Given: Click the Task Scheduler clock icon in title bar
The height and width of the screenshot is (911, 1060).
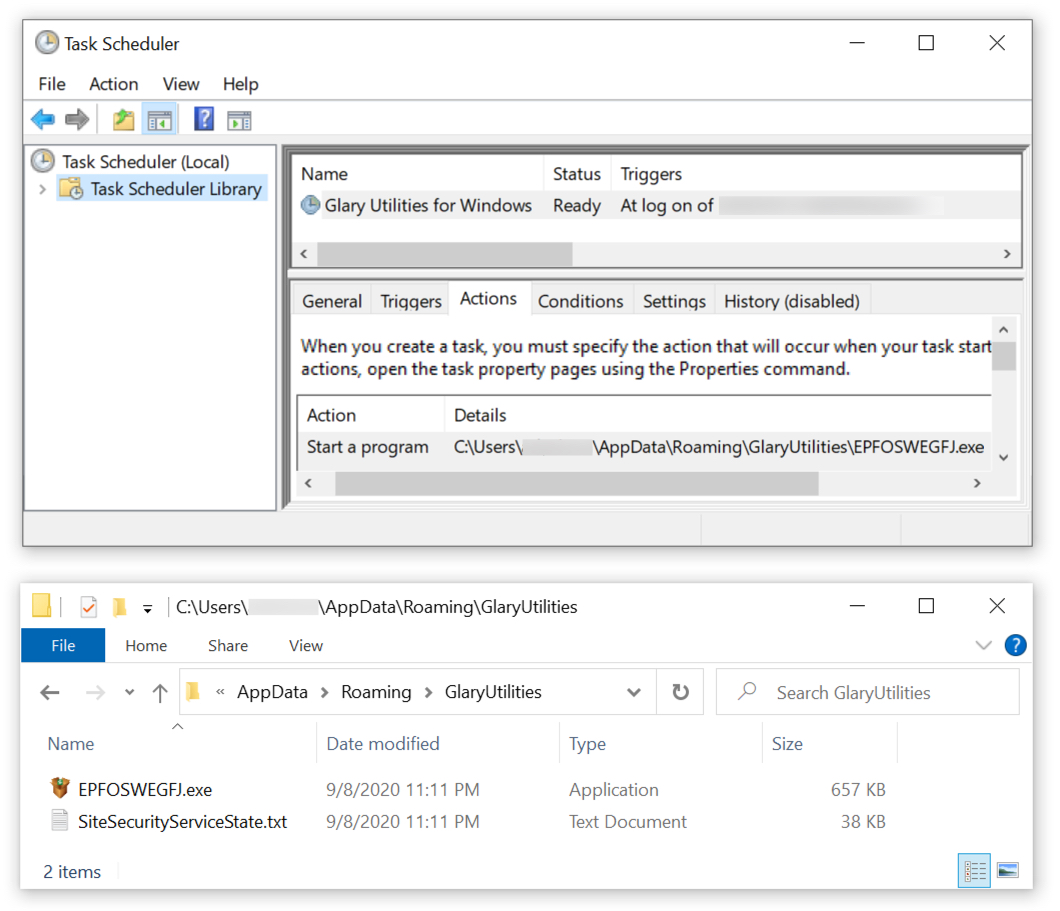Looking at the screenshot, I should (x=47, y=43).
